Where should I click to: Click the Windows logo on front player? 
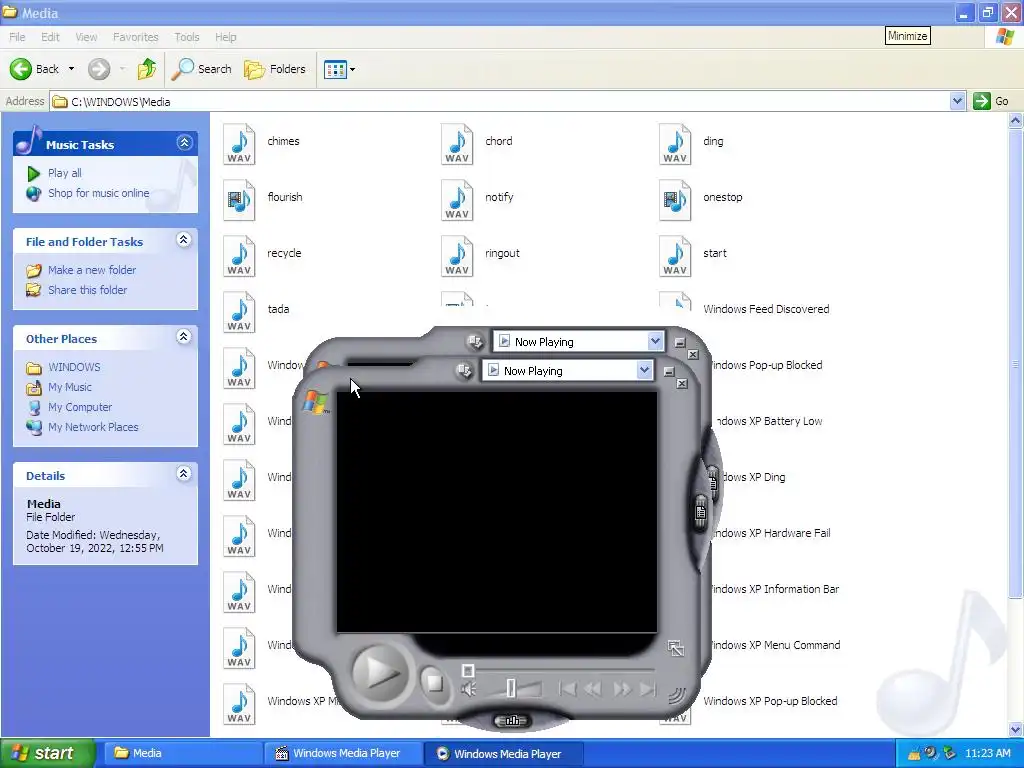[x=315, y=402]
